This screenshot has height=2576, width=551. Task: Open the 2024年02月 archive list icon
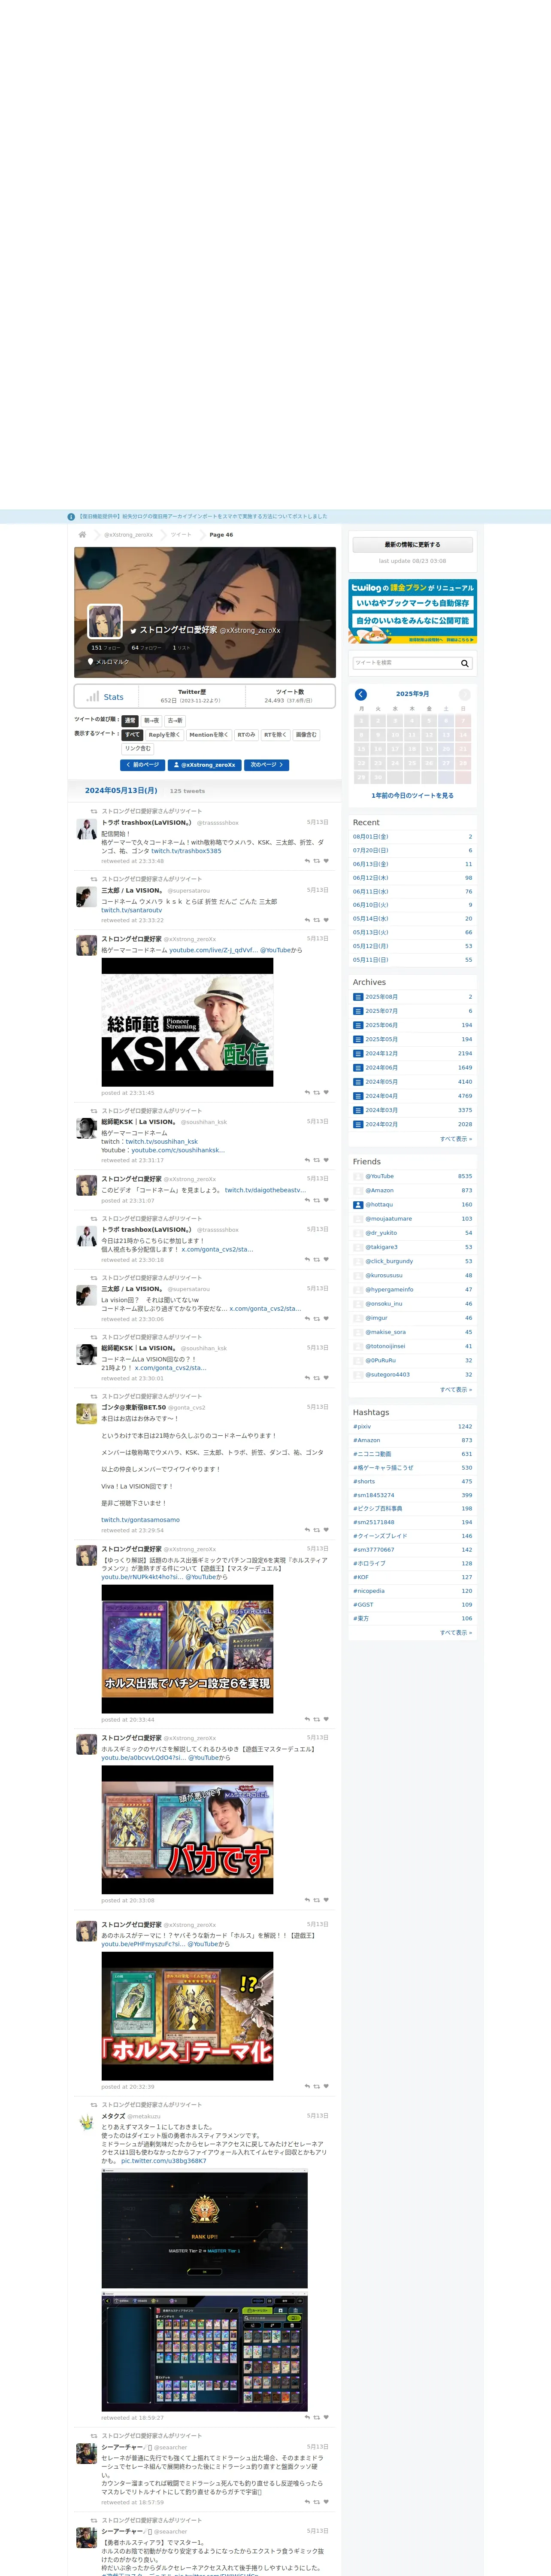(x=358, y=1124)
